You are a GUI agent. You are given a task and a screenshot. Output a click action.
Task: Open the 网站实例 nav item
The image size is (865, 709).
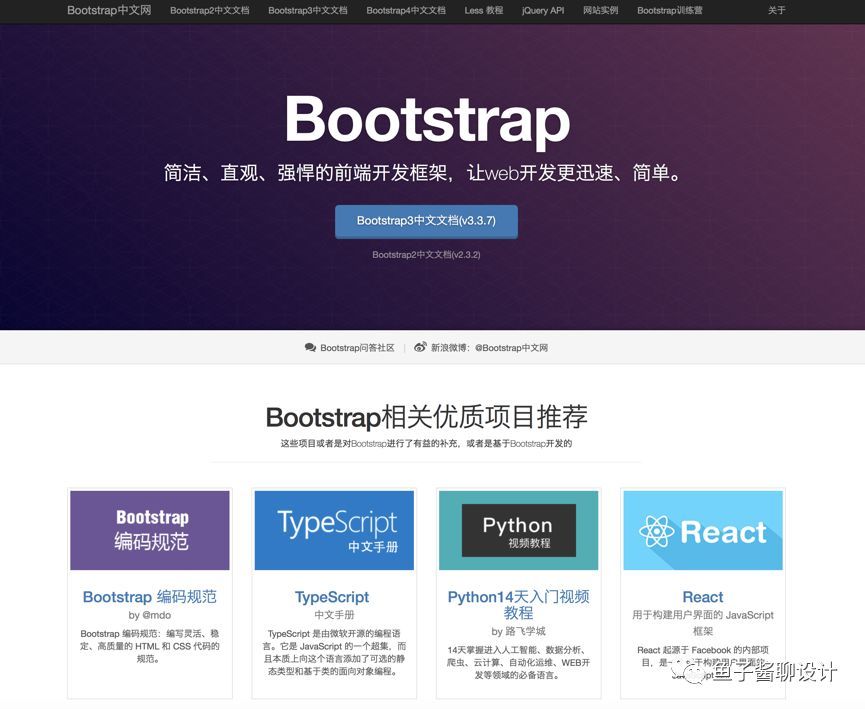pyautogui.click(x=601, y=10)
